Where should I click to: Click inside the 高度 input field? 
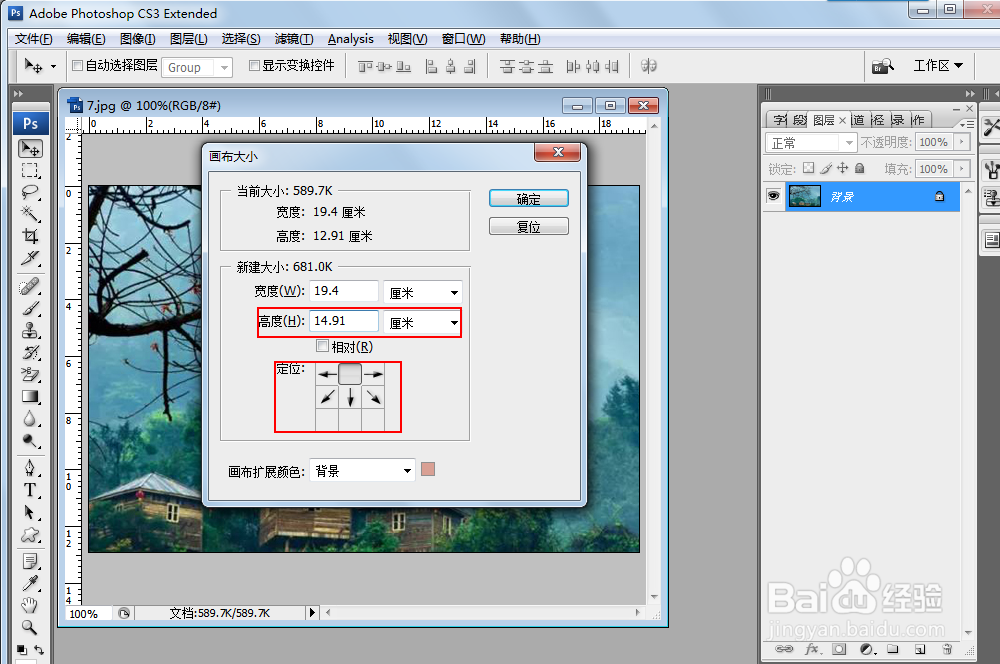pyautogui.click(x=344, y=322)
